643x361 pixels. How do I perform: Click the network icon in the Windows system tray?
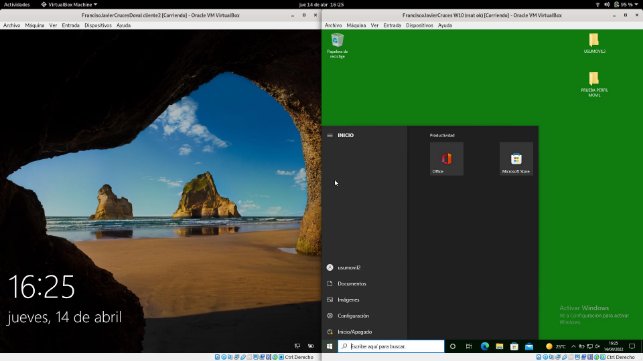pos(590,346)
